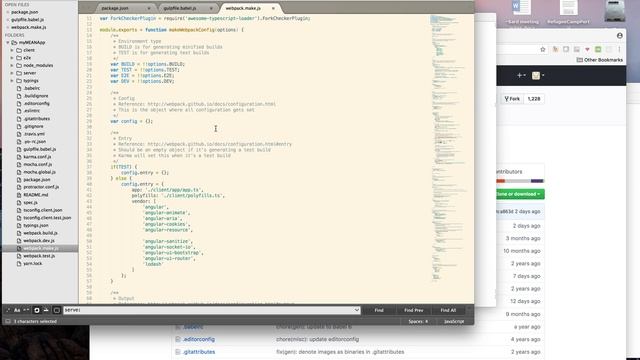Toggle case sensitive Aa option
The image size is (640, 360).
click(x=17, y=310)
